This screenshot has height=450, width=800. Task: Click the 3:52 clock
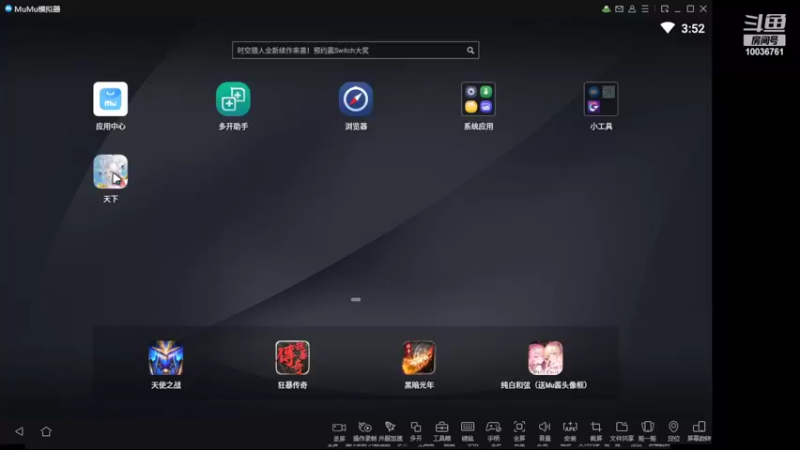point(693,29)
